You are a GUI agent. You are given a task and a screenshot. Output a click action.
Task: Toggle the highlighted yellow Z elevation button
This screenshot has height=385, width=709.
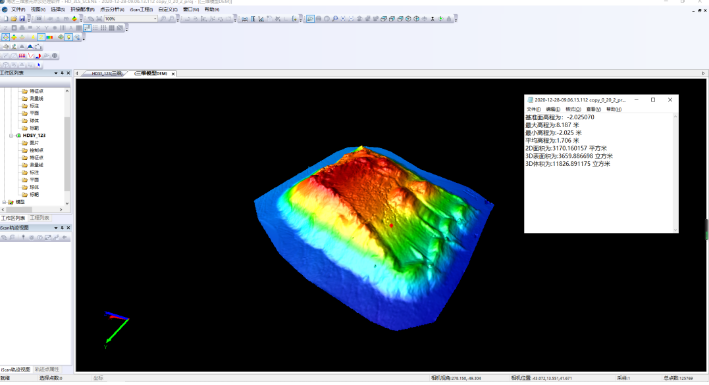(41, 37)
